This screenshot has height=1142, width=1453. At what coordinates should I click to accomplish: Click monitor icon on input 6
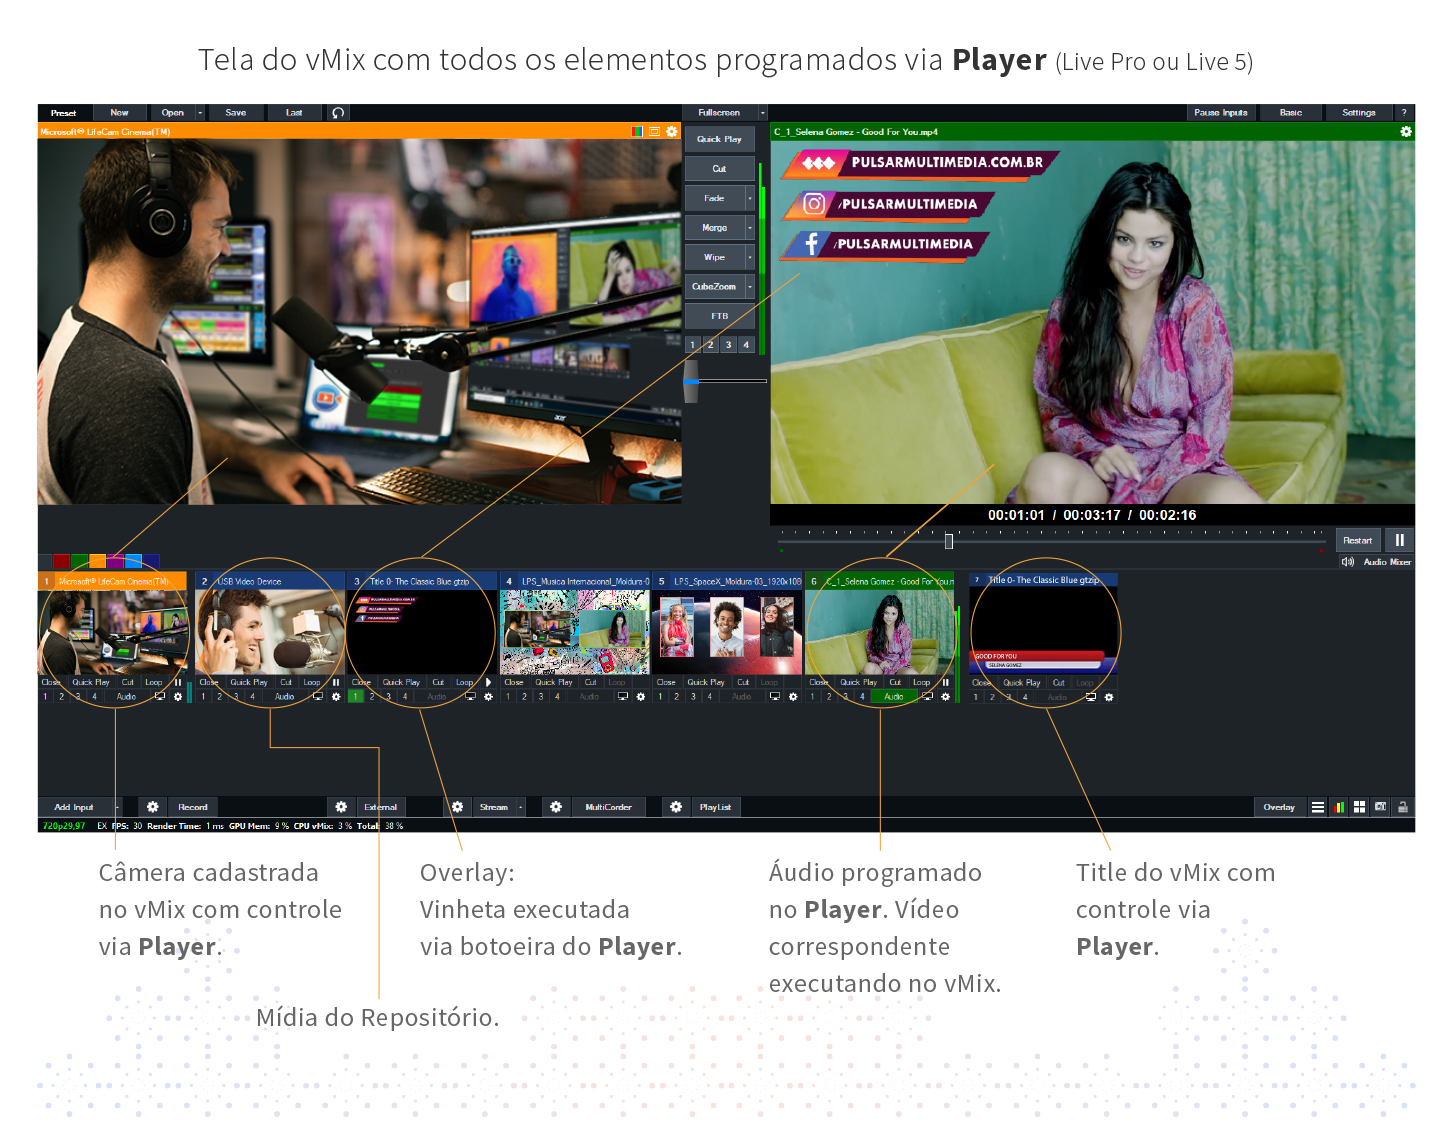[927, 697]
